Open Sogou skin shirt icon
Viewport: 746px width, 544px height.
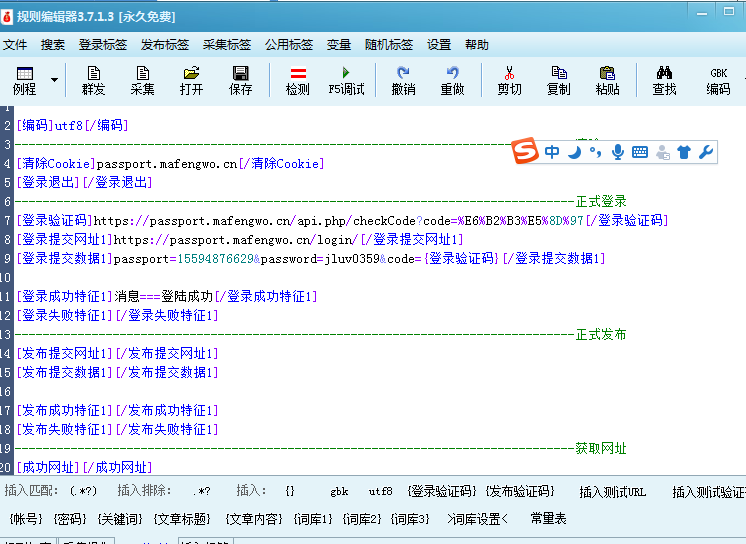point(684,152)
